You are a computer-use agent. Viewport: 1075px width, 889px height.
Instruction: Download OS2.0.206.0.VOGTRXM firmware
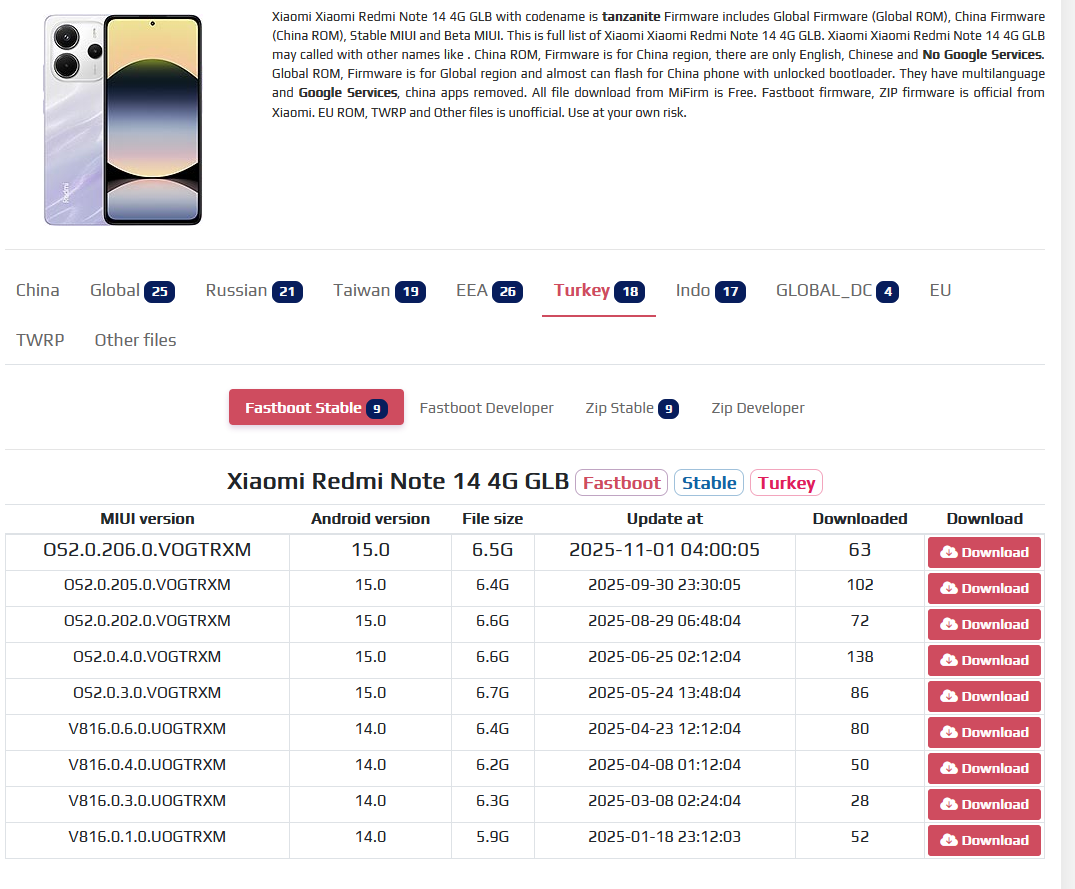(x=984, y=552)
